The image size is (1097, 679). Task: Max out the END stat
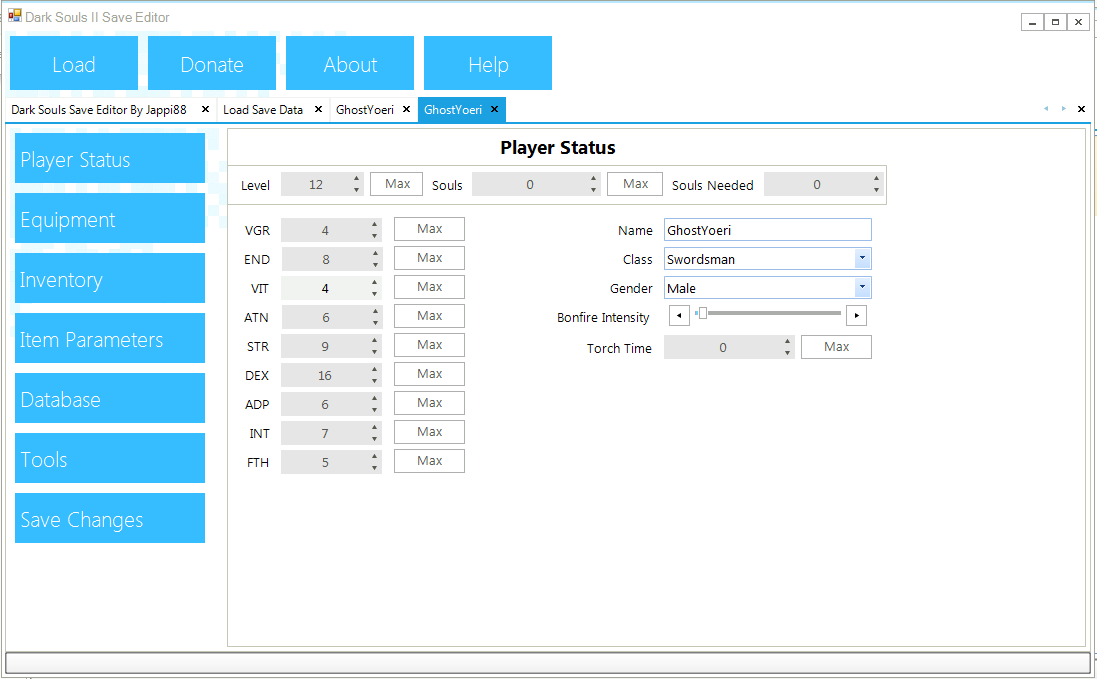[x=430, y=258]
